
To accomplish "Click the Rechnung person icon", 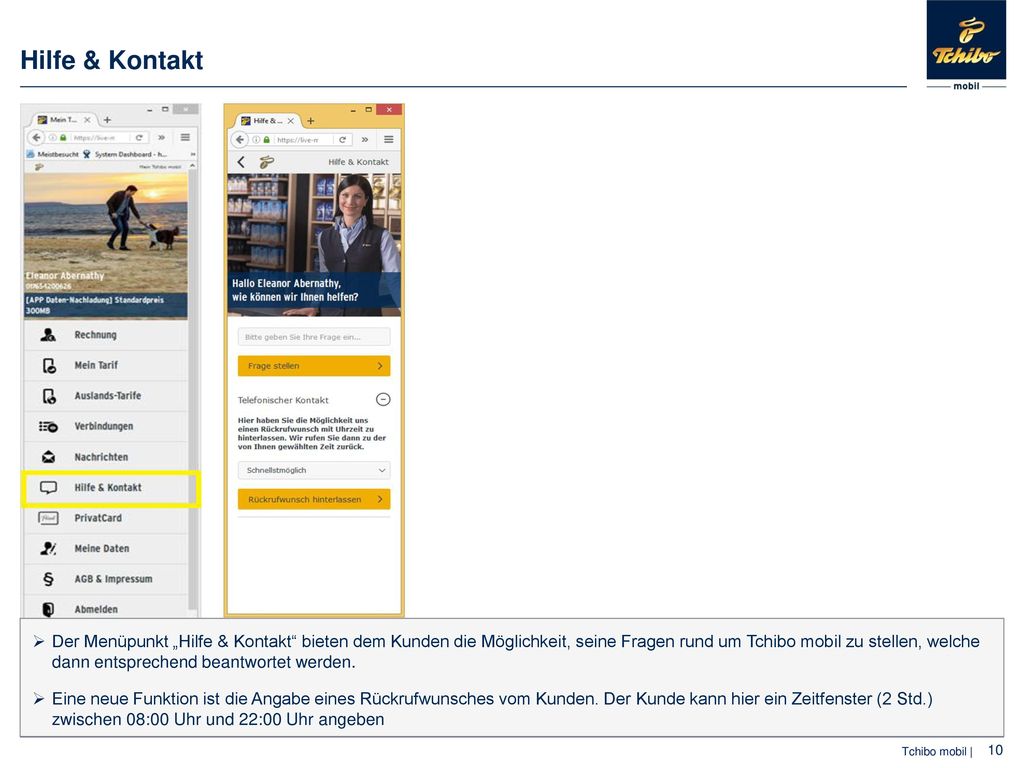I will pos(48,335).
